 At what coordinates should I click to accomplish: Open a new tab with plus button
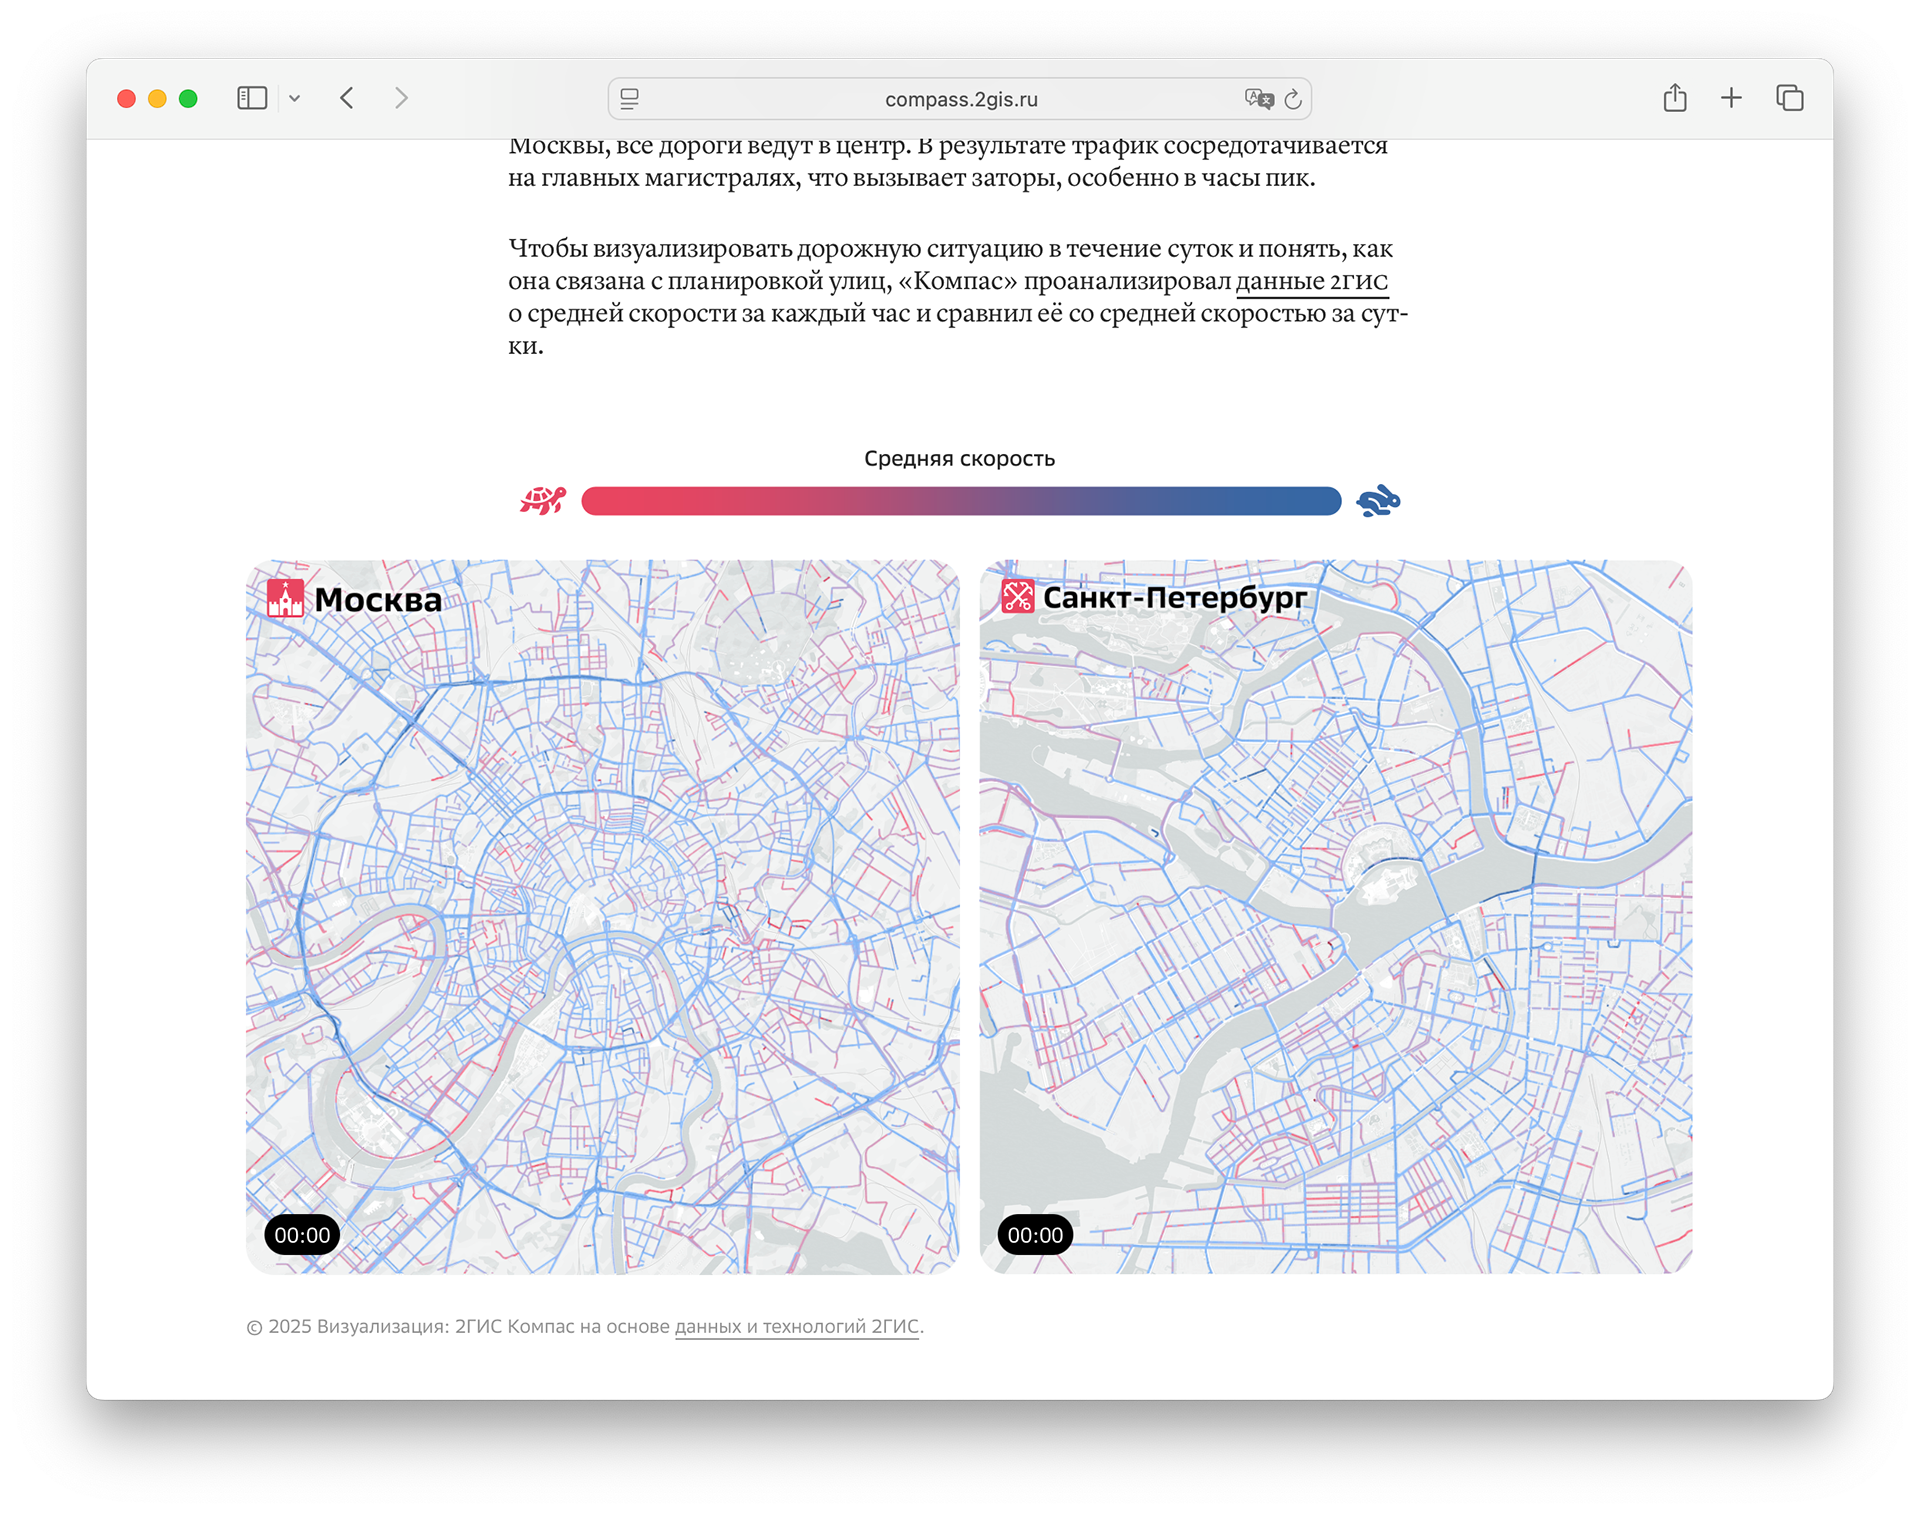point(1731,98)
